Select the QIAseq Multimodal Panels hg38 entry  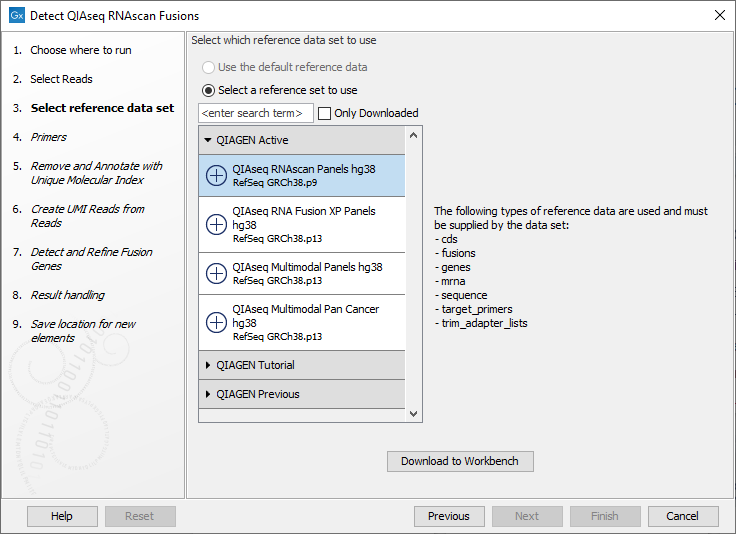pos(306,273)
